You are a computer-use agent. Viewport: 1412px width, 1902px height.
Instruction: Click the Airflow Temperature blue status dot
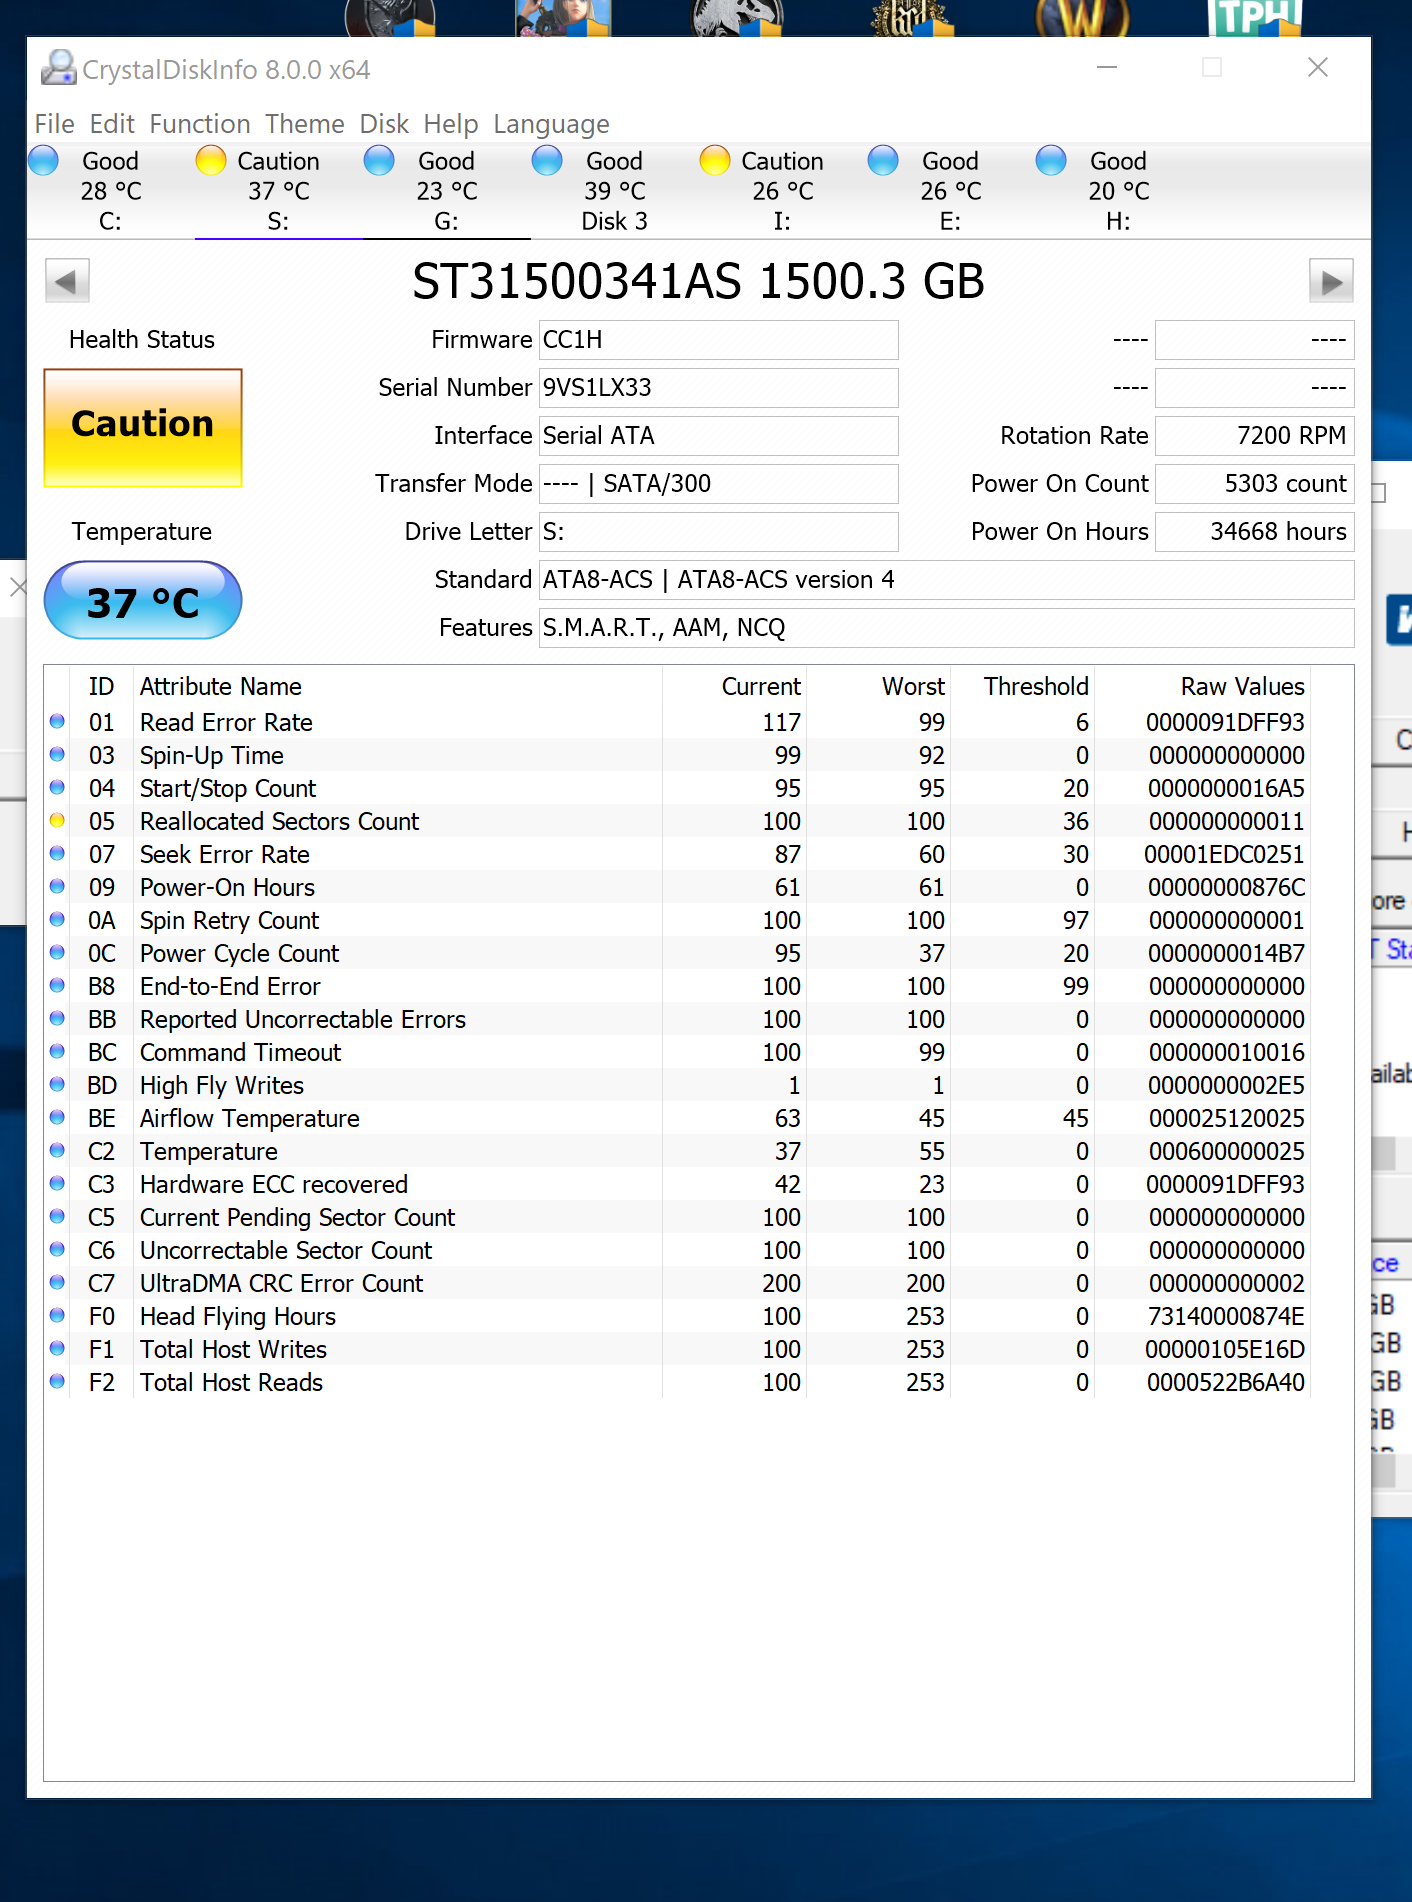click(x=57, y=1118)
